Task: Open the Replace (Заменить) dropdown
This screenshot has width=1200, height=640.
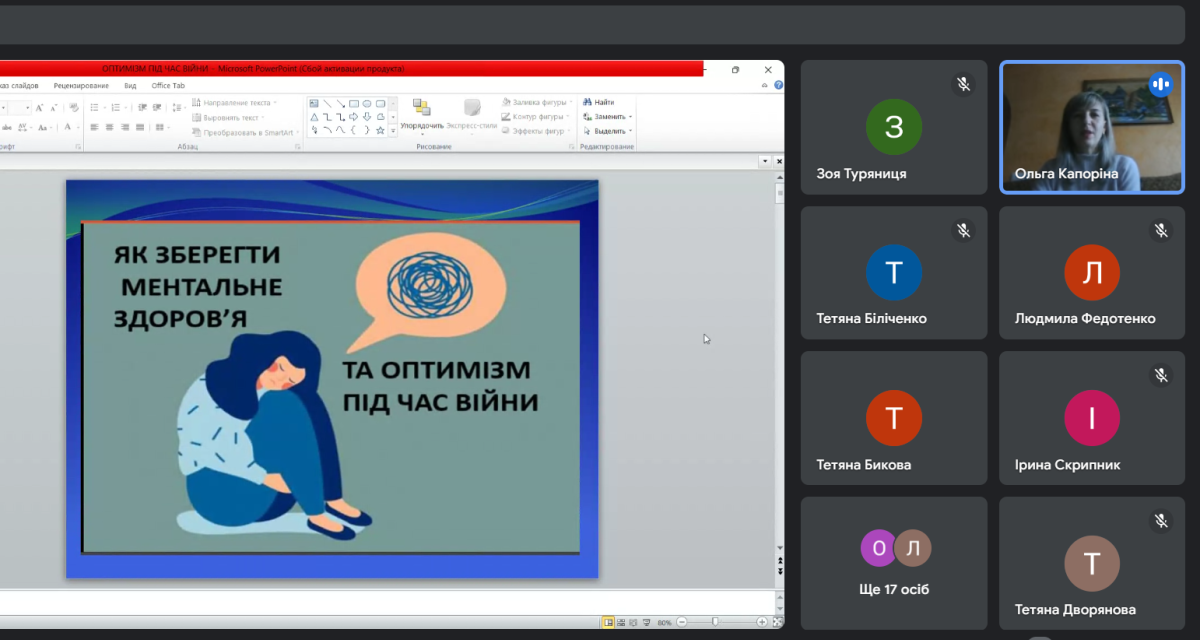Action: click(612, 116)
